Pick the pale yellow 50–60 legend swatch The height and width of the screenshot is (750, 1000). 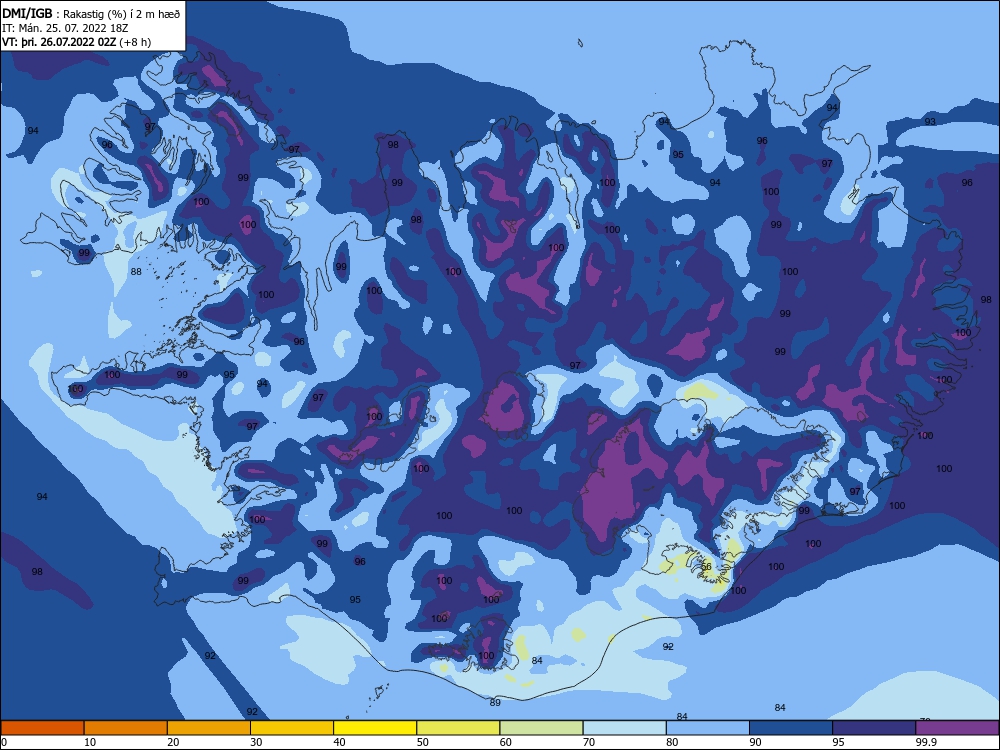click(459, 728)
